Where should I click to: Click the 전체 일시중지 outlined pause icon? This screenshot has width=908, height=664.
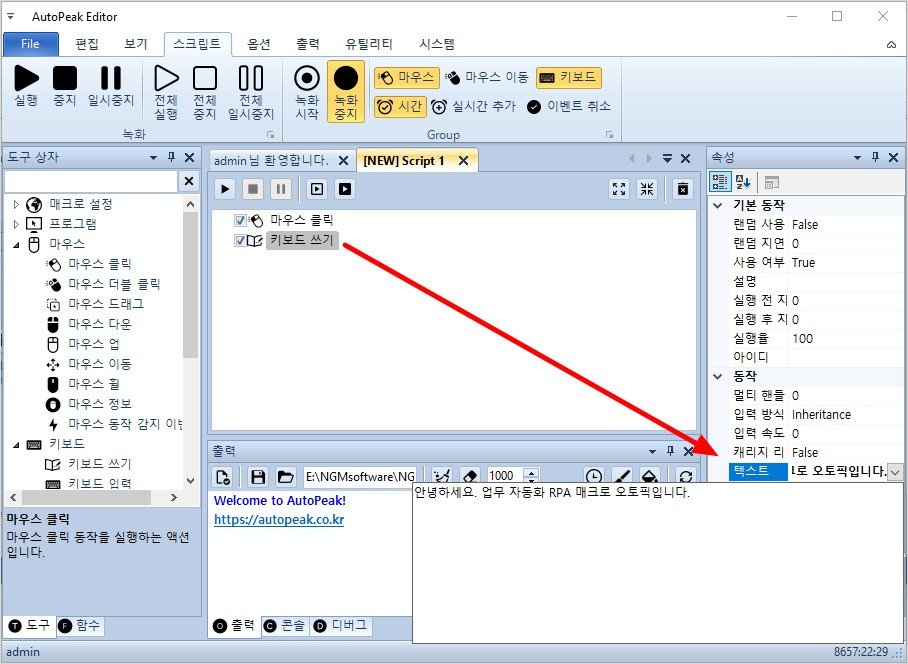click(x=251, y=78)
